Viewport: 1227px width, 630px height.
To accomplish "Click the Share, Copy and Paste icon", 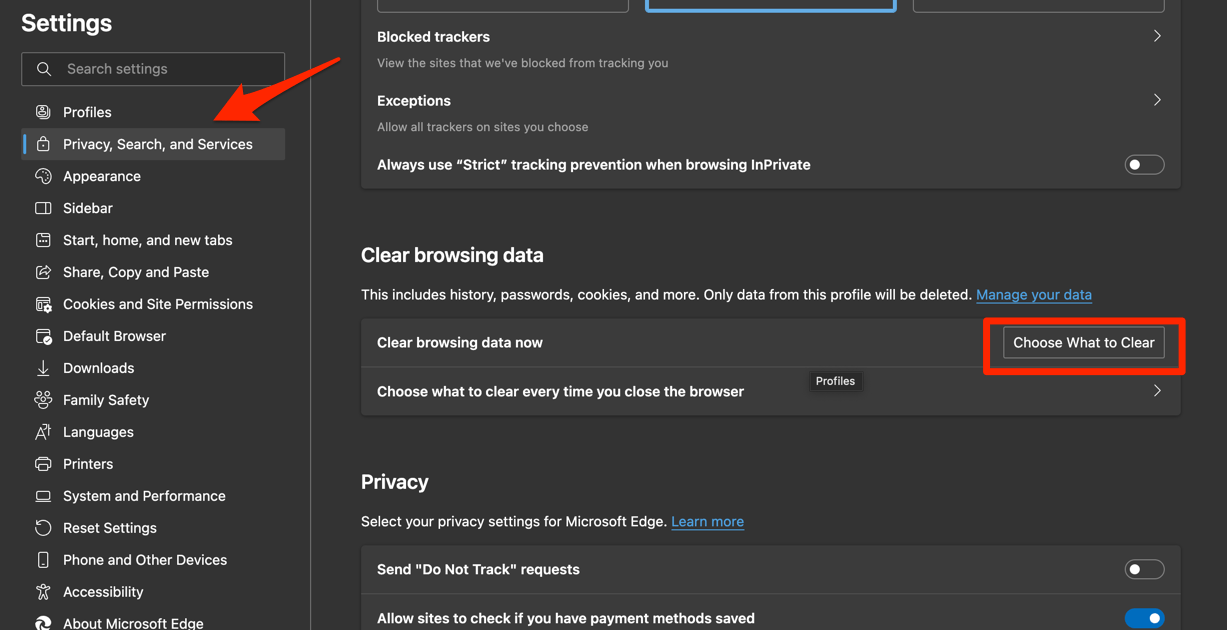I will click(43, 272).
